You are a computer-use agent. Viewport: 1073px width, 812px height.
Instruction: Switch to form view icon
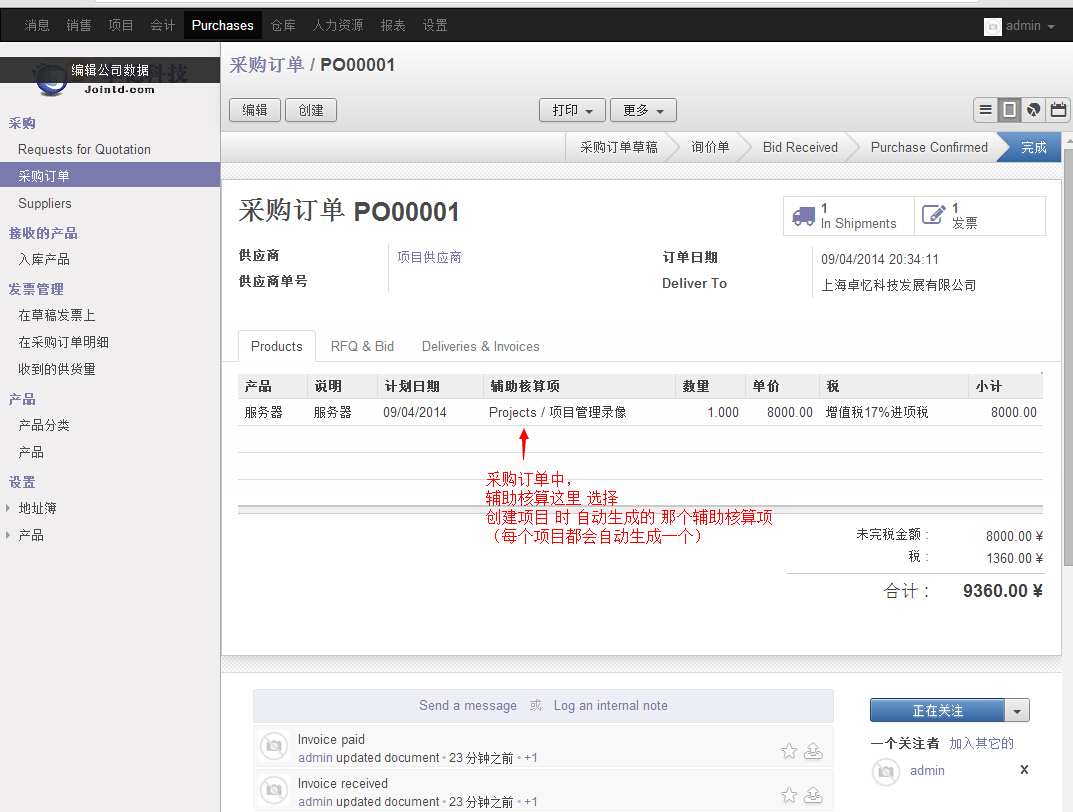point(1010,110)
